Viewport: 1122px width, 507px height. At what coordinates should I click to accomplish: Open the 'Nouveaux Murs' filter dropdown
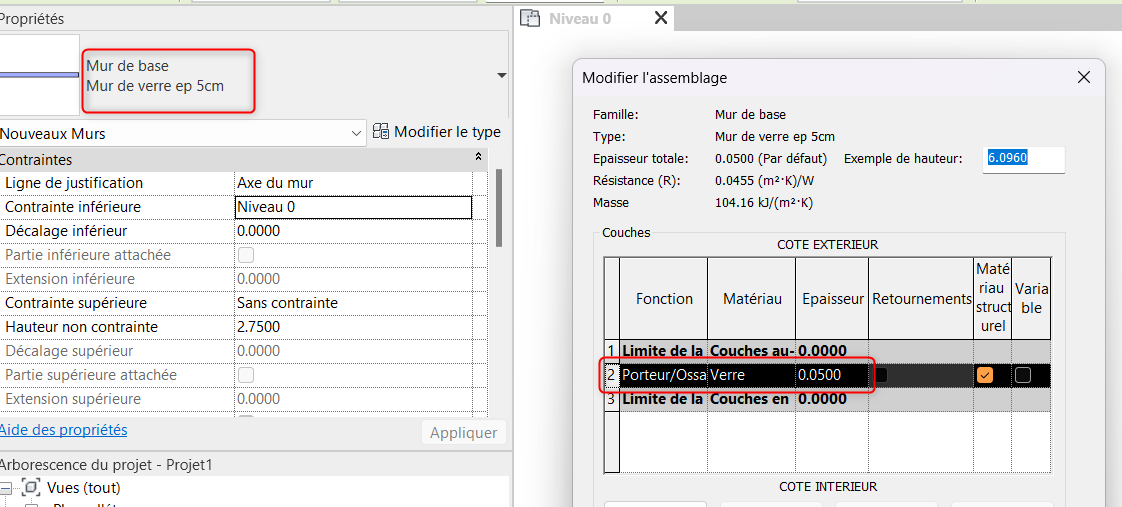pos(182,133)
